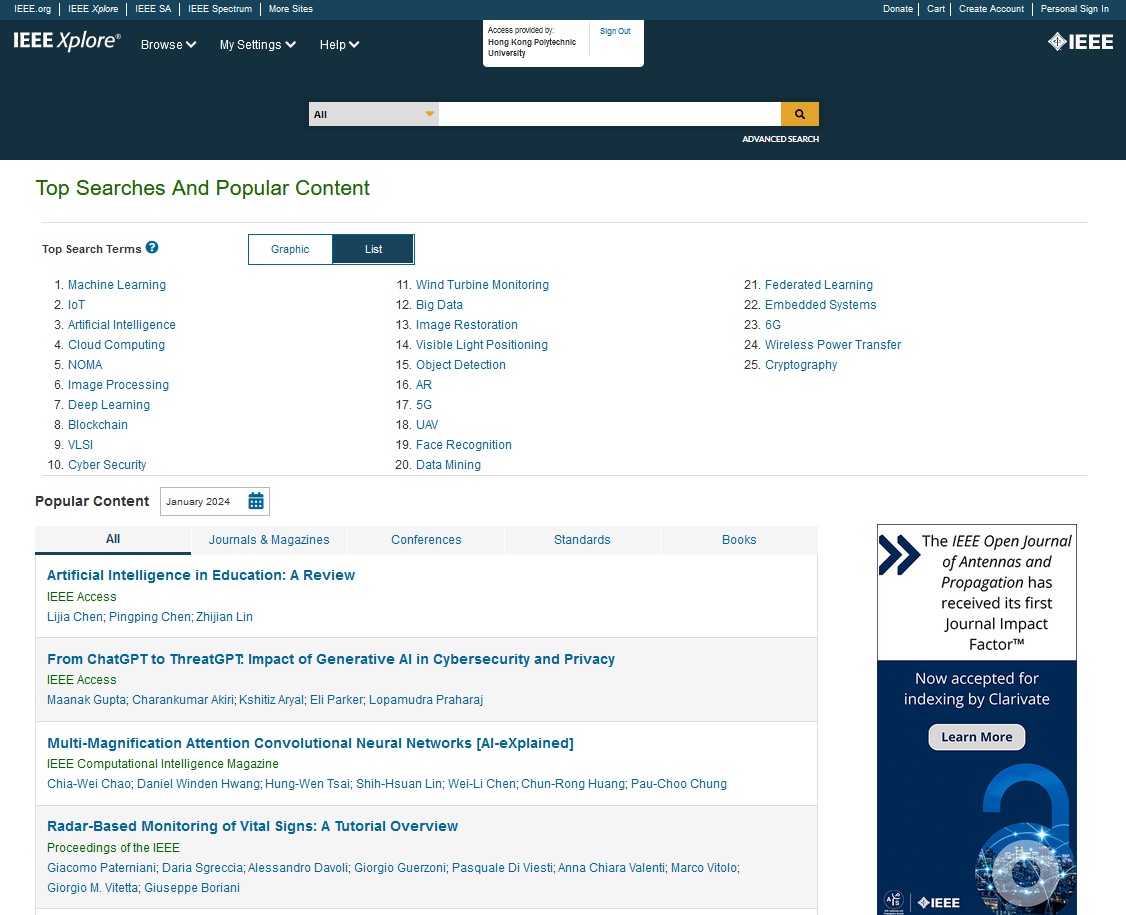Switch to the Conferences tab
This screenshot has height=915, width=1126.
pos(426,540)
